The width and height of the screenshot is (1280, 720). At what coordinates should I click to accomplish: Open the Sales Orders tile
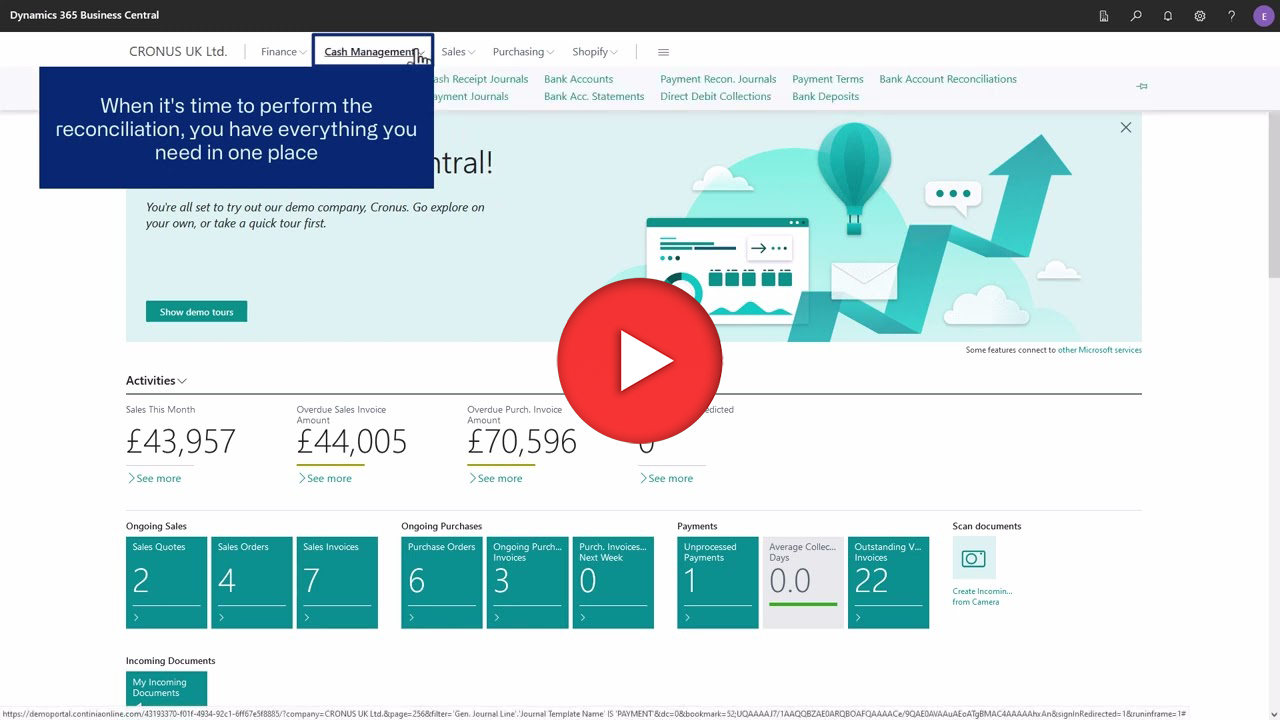pos(252,583)
